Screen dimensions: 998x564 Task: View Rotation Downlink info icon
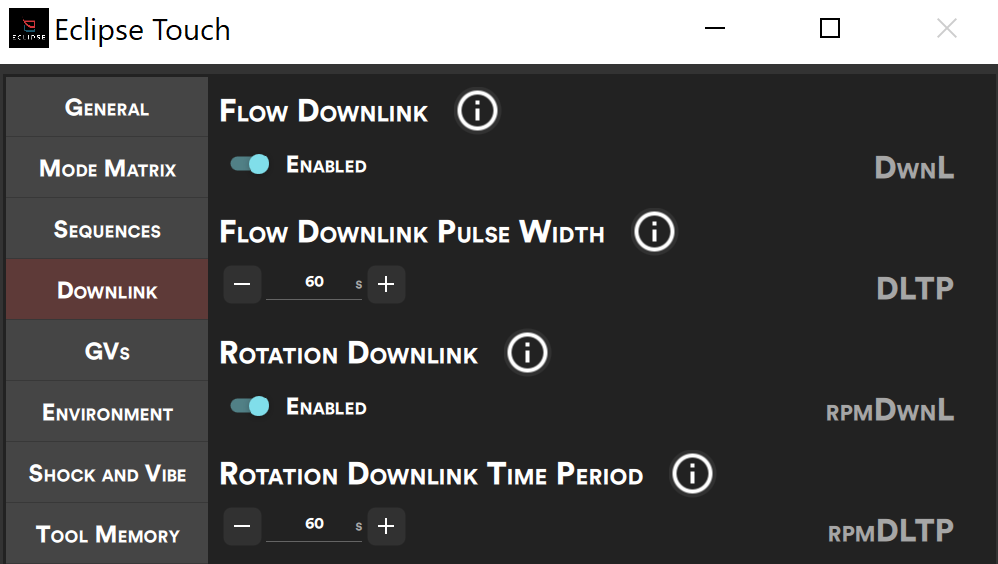(527, 353)
